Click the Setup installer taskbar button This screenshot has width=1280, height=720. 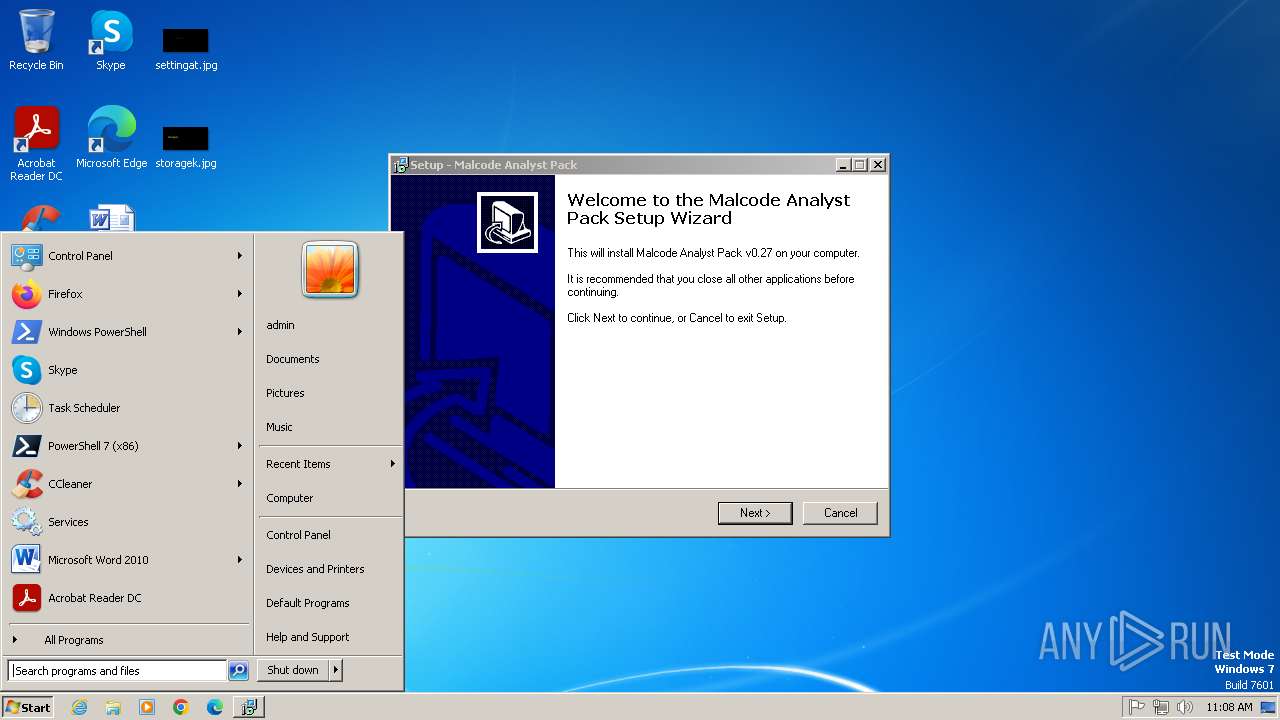(x=249, y=707)
